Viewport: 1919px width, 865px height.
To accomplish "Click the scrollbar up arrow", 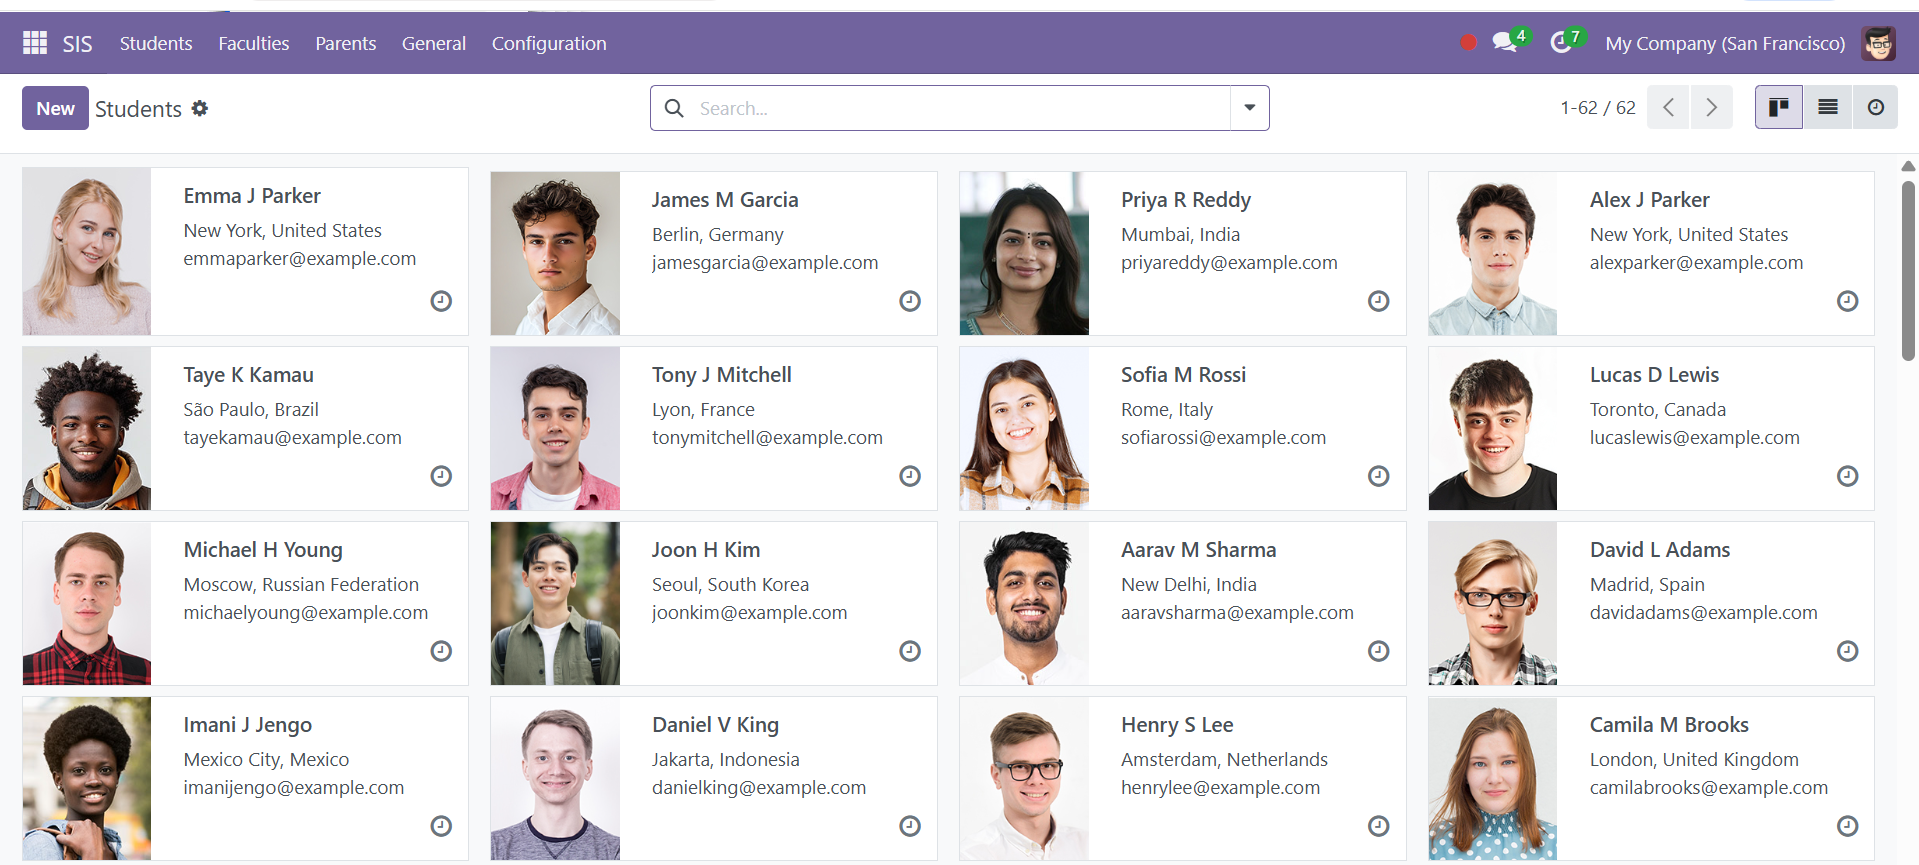I will click(x=1908, y=166).
